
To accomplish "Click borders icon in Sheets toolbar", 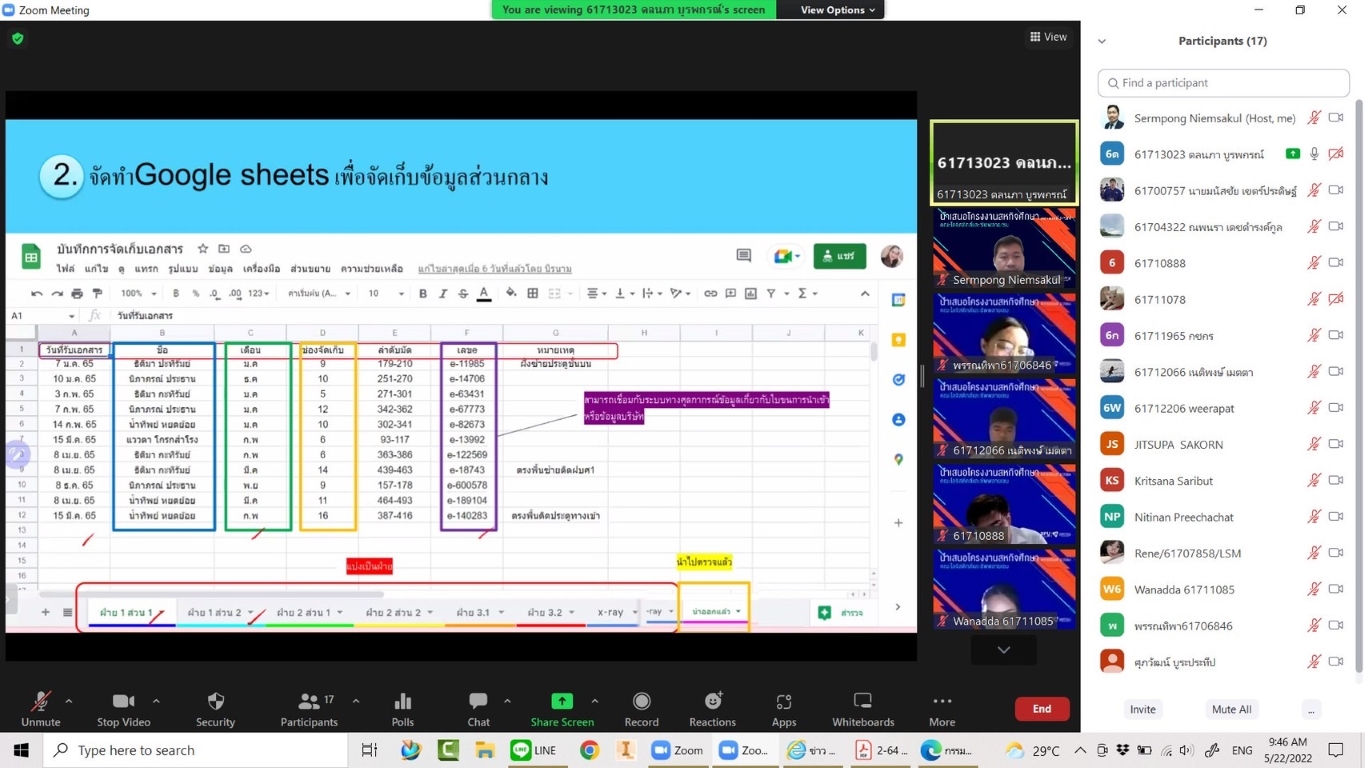I will pyautogui.click(x=532, y=294).
